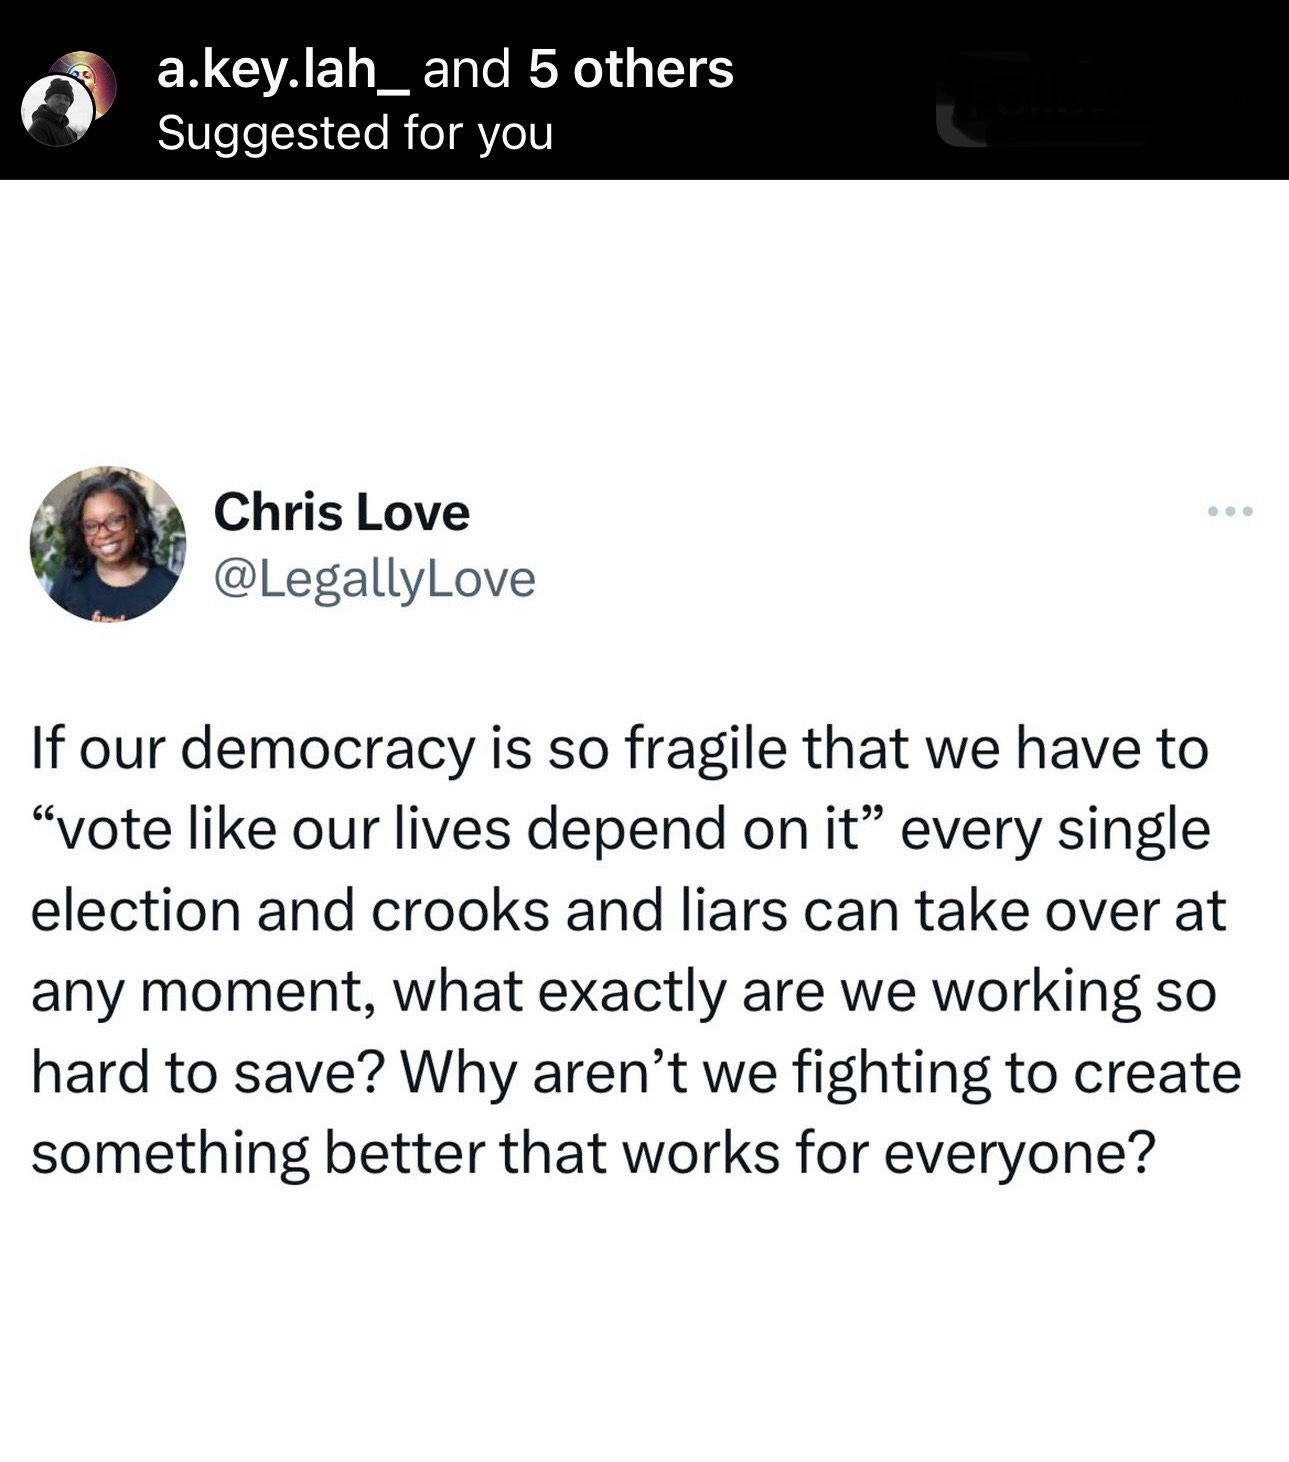1289x1462 pixels.
Task: Tap 'something better that works for everyone?'
Action: tap(593, 1153)
